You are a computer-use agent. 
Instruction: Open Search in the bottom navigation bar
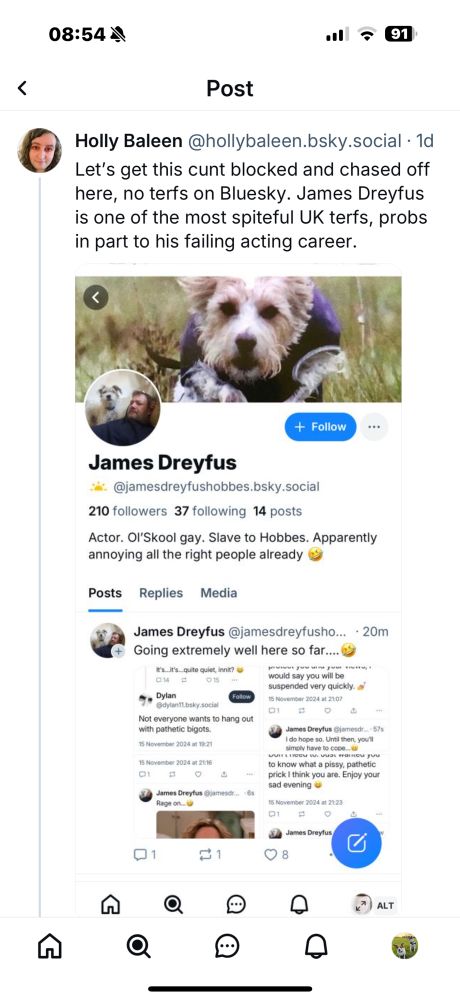(x=138, y=946)
